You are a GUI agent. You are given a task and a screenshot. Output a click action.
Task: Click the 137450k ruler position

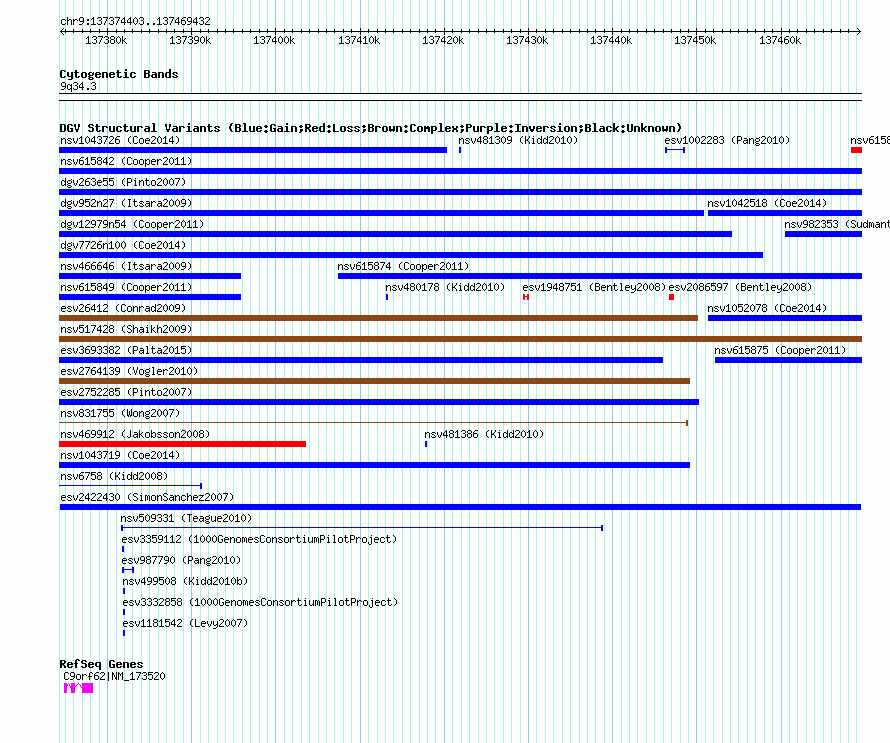pos(695,40)
